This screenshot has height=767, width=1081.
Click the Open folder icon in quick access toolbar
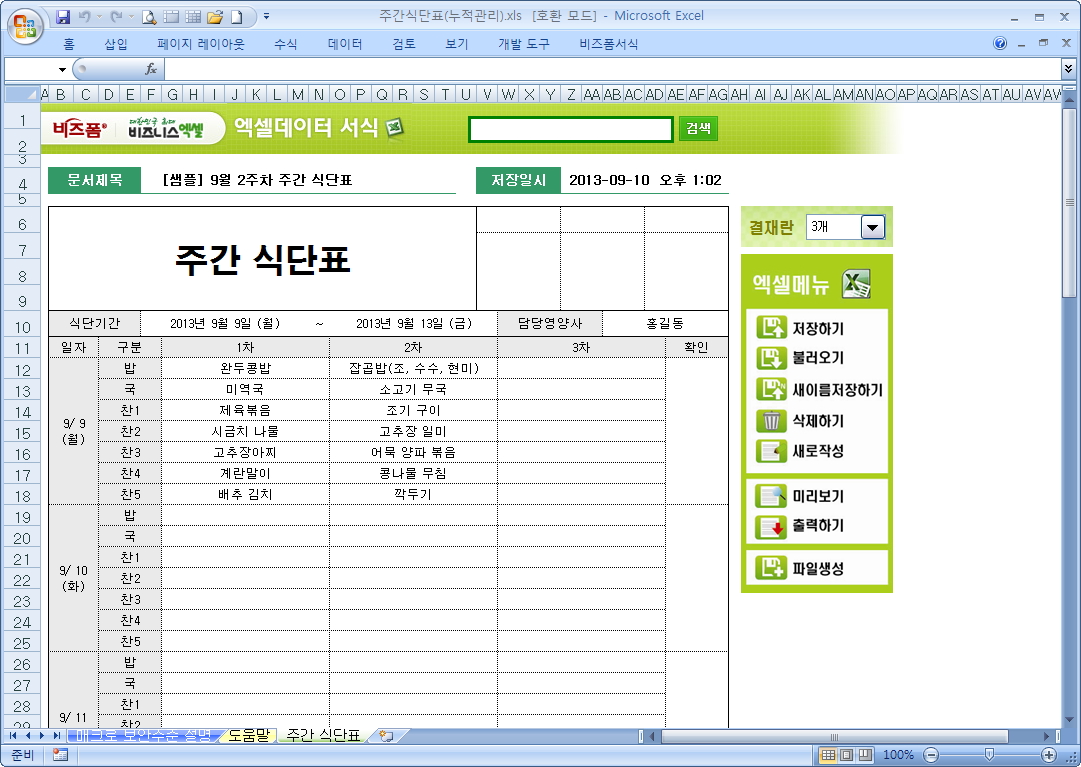214,17
